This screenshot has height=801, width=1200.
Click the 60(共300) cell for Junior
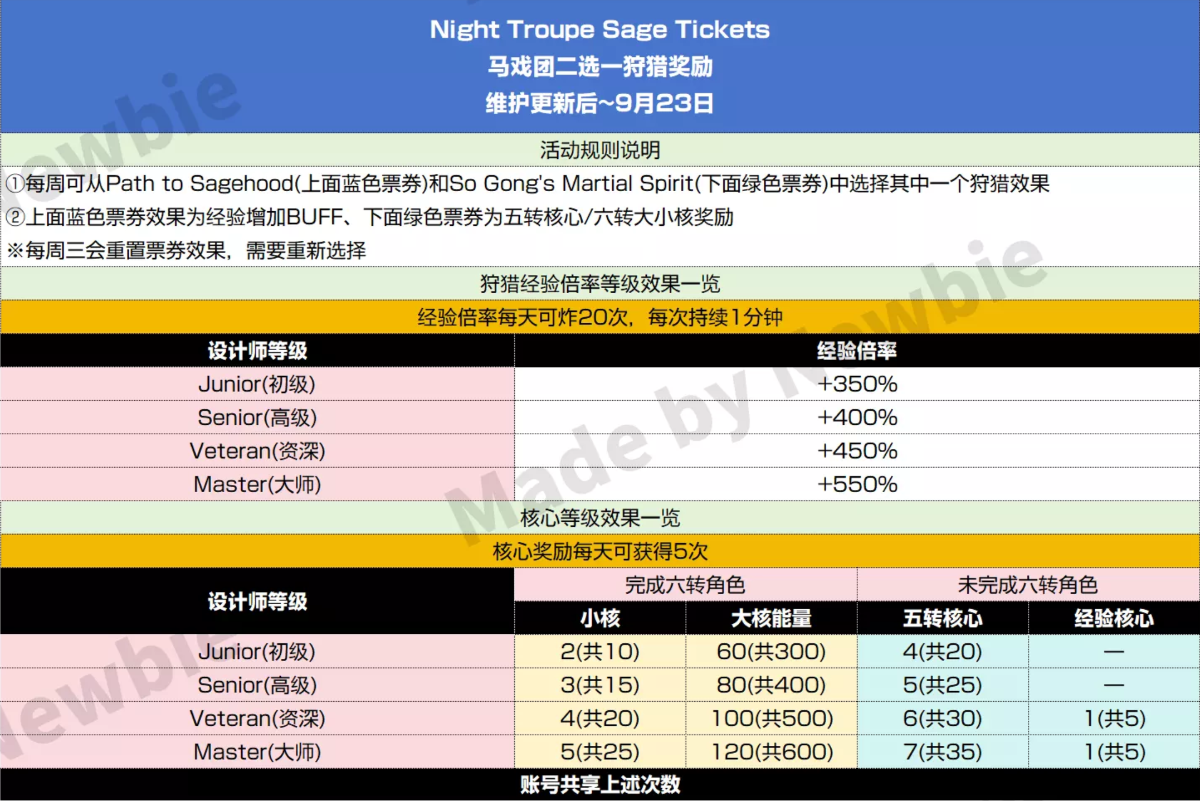point(771,652)
